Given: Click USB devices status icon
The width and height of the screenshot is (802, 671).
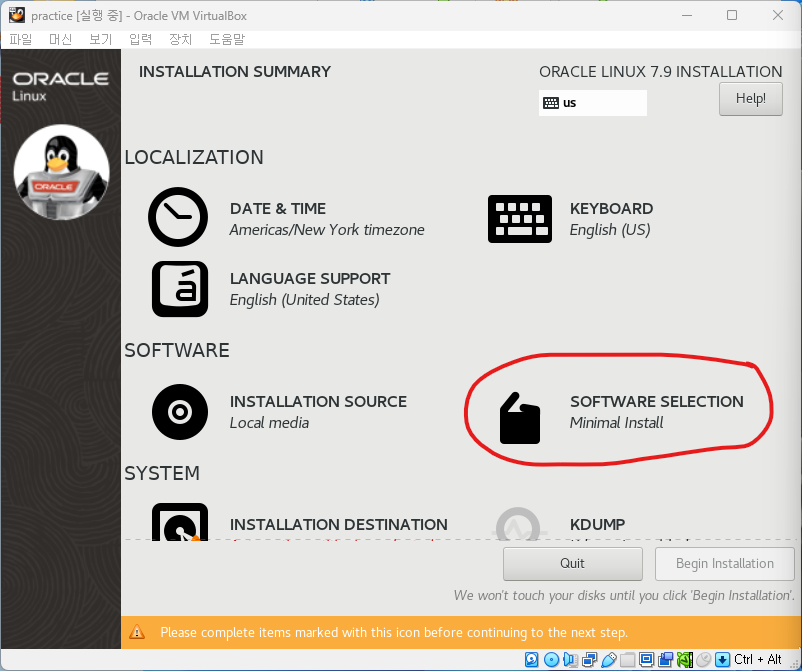Looking at the screenshot, I should 609,659.
